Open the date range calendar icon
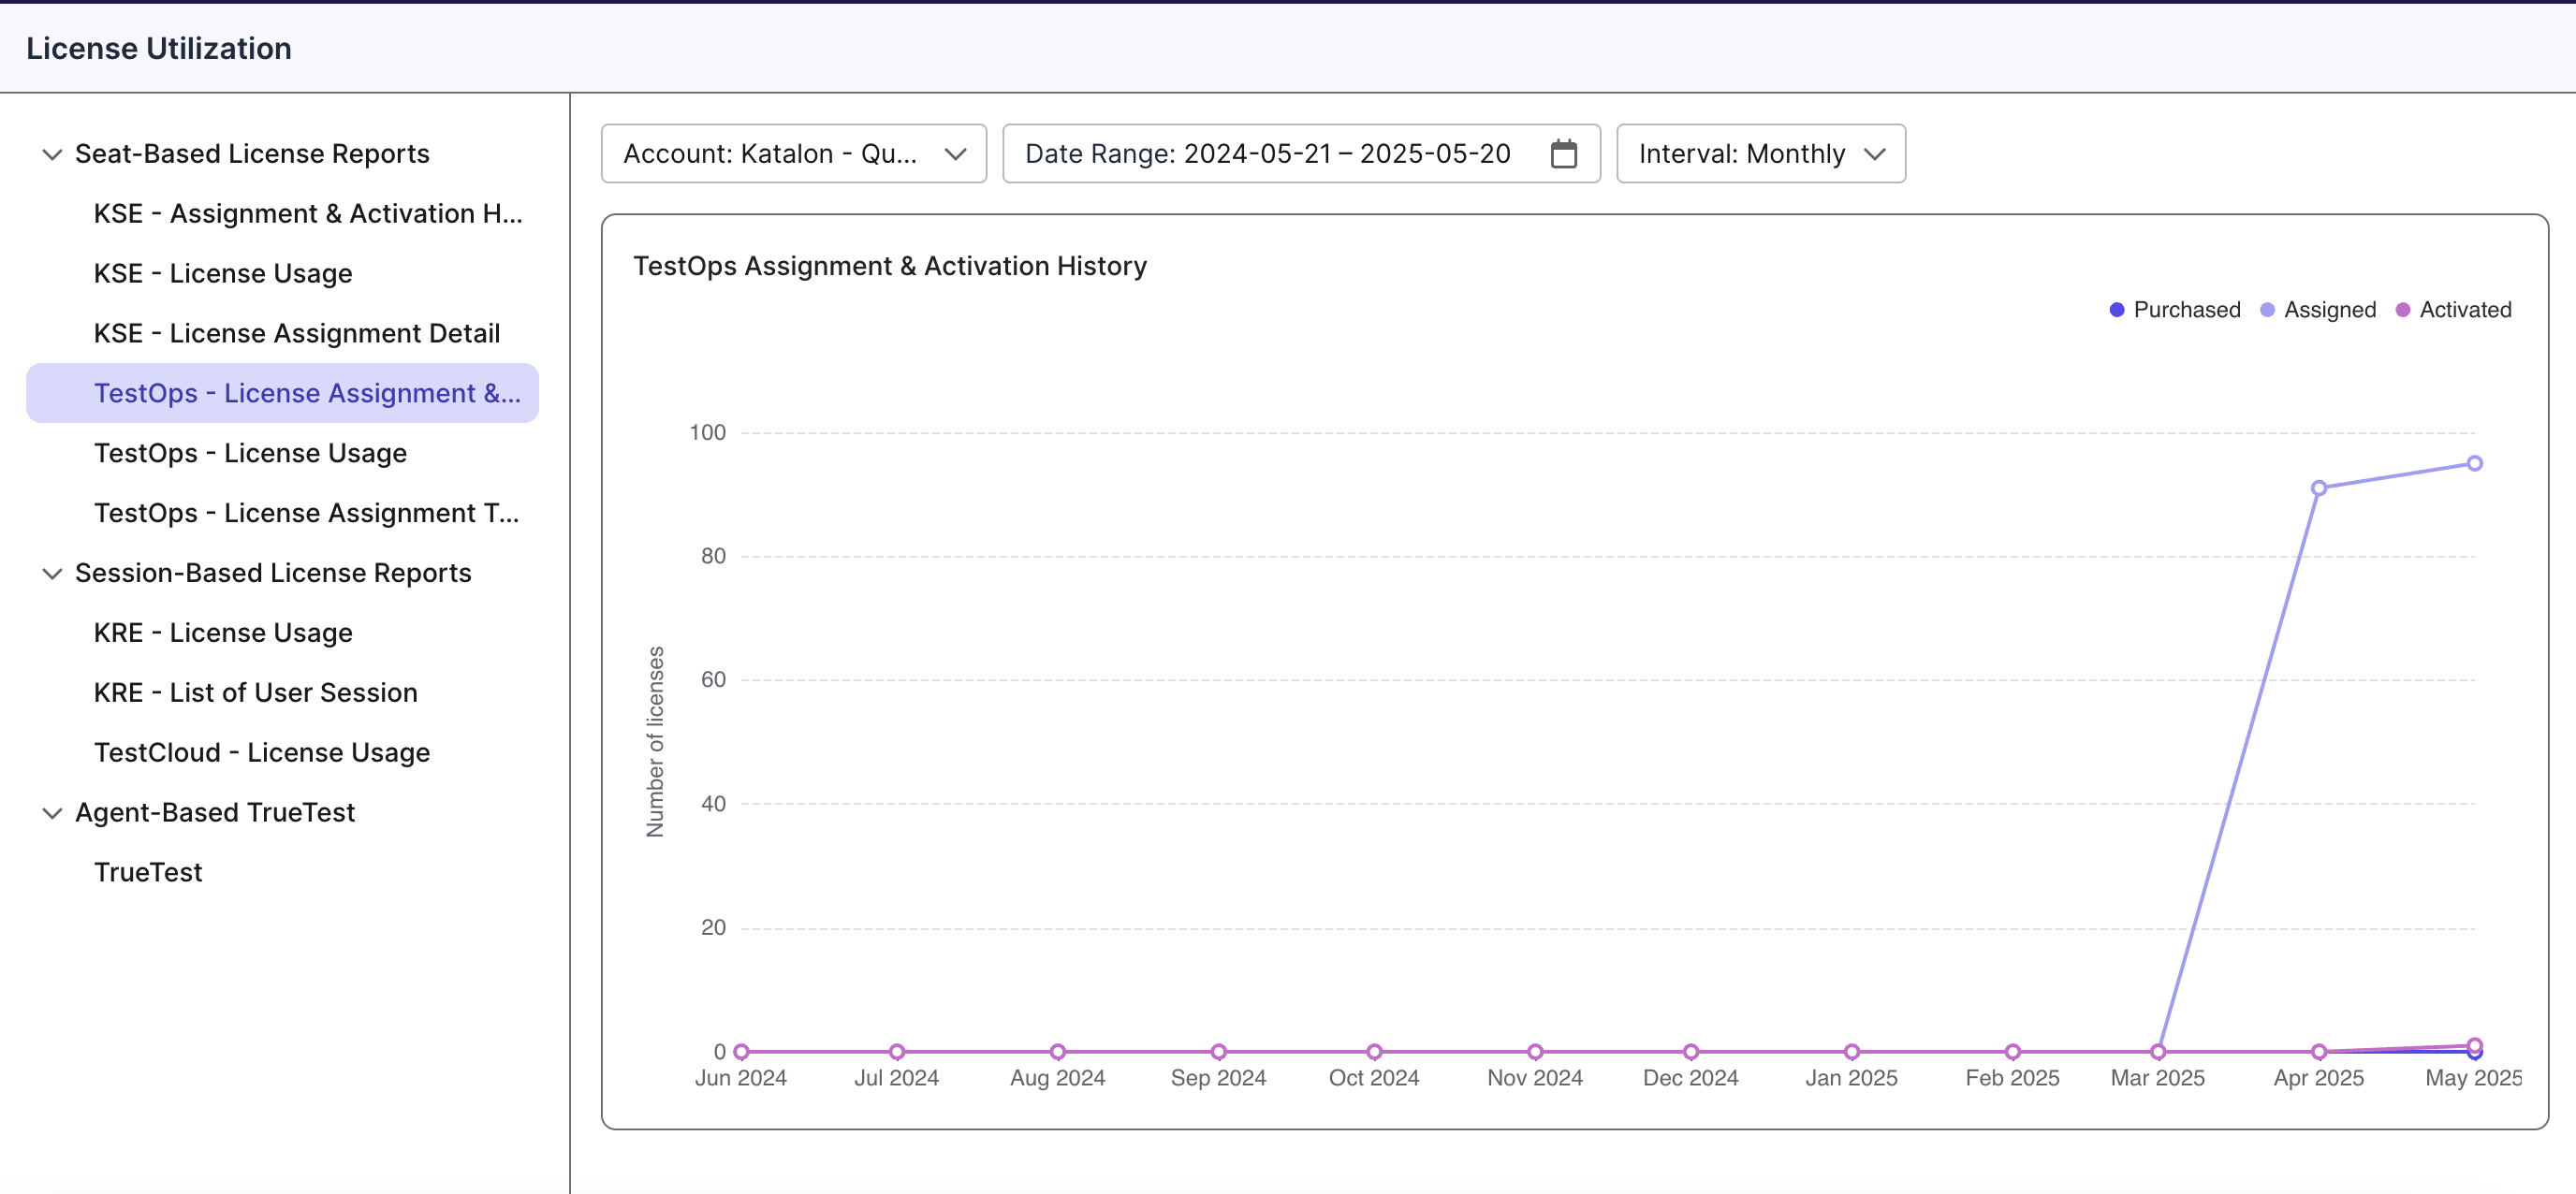Image resolution: width=2576 pixels, height=1194 pixels. [x=1563, y=154]
